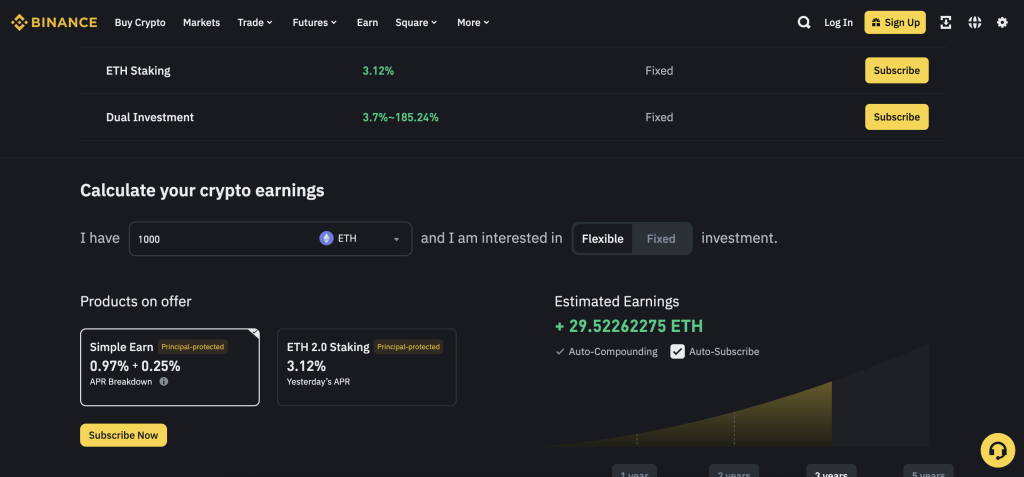Expand the Futures menu
The image size is (1024, 477).
[314, 22]
